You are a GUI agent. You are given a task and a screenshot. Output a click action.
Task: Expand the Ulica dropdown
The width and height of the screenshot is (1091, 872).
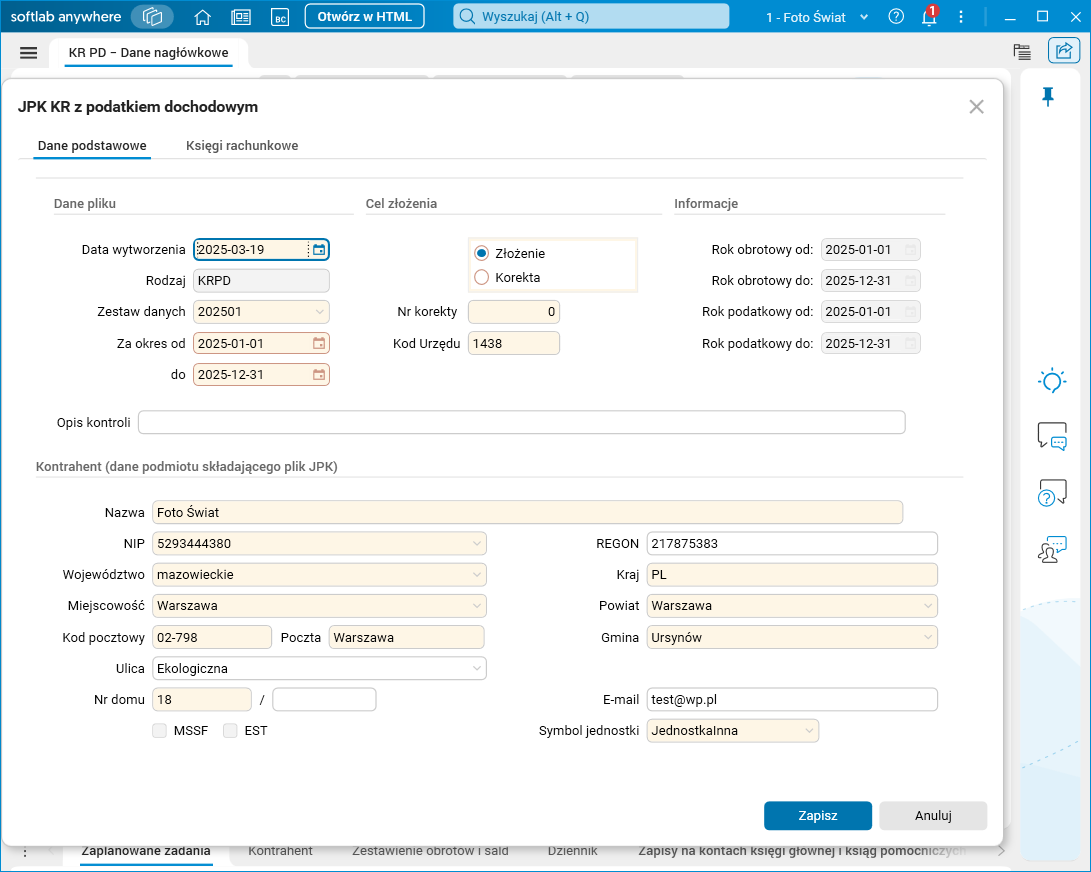coord(477,669)
